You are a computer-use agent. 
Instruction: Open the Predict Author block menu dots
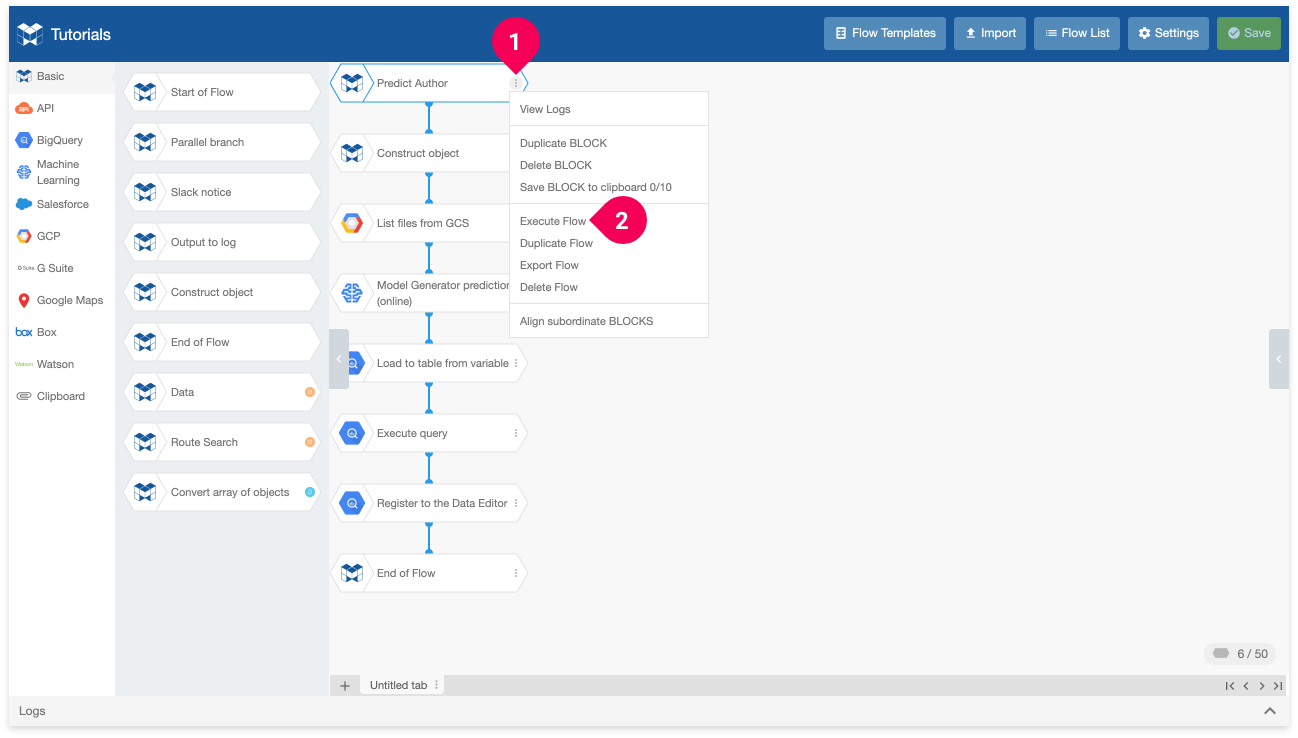tap(516, 83)
